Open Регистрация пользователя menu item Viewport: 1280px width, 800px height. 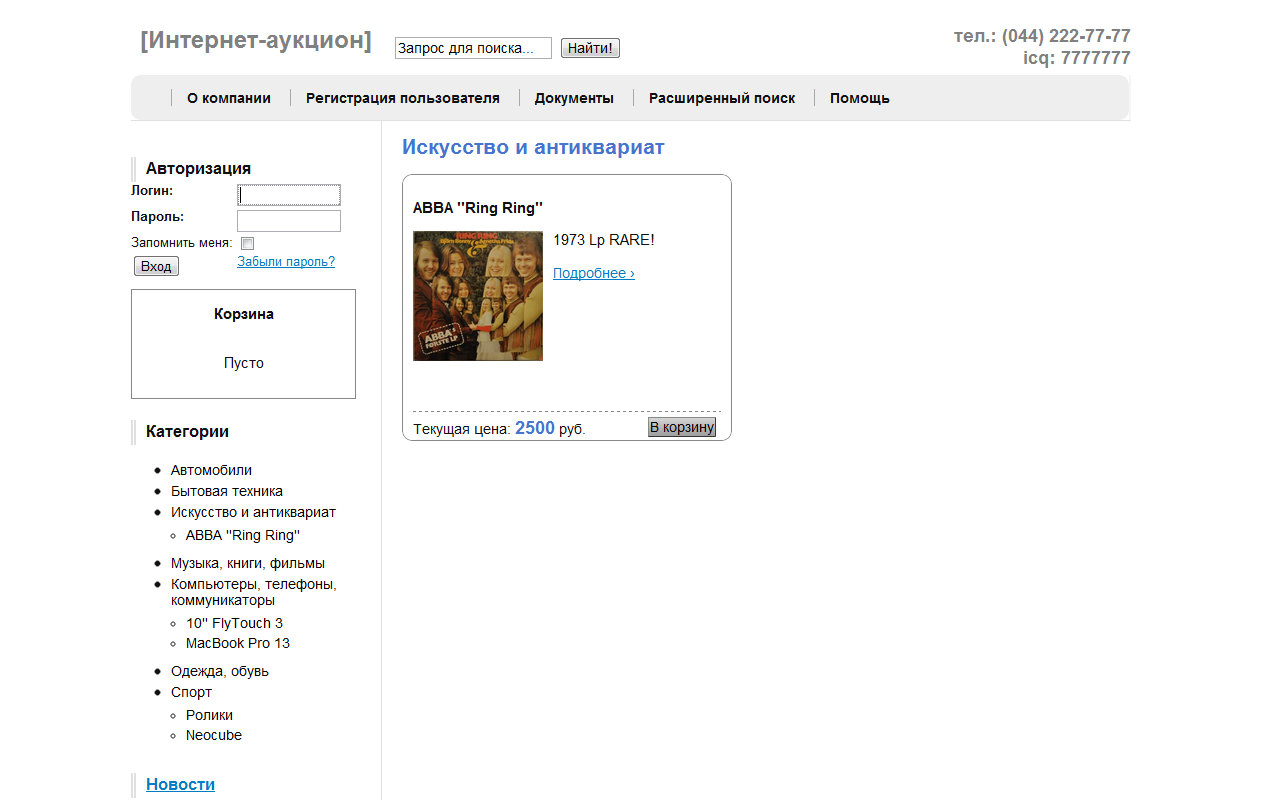[x=402, y=98]
